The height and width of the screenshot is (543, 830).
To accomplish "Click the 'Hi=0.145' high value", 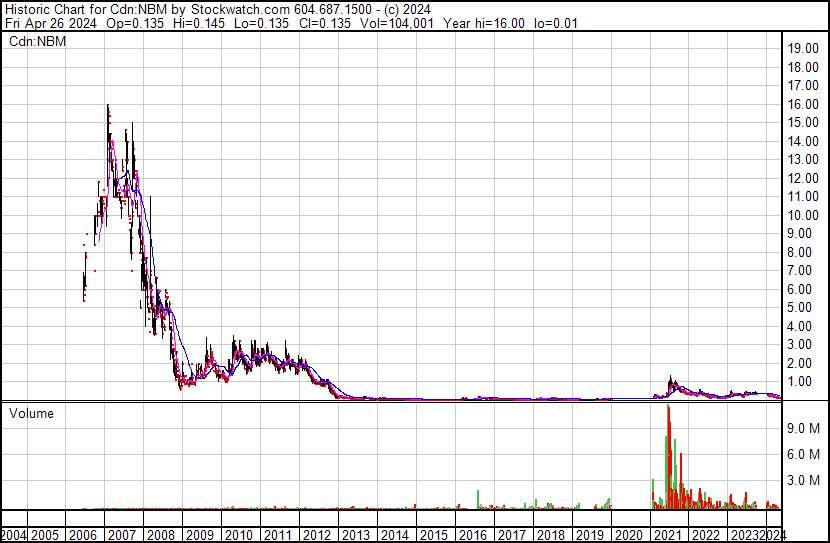I will click(x=199, y=23).
